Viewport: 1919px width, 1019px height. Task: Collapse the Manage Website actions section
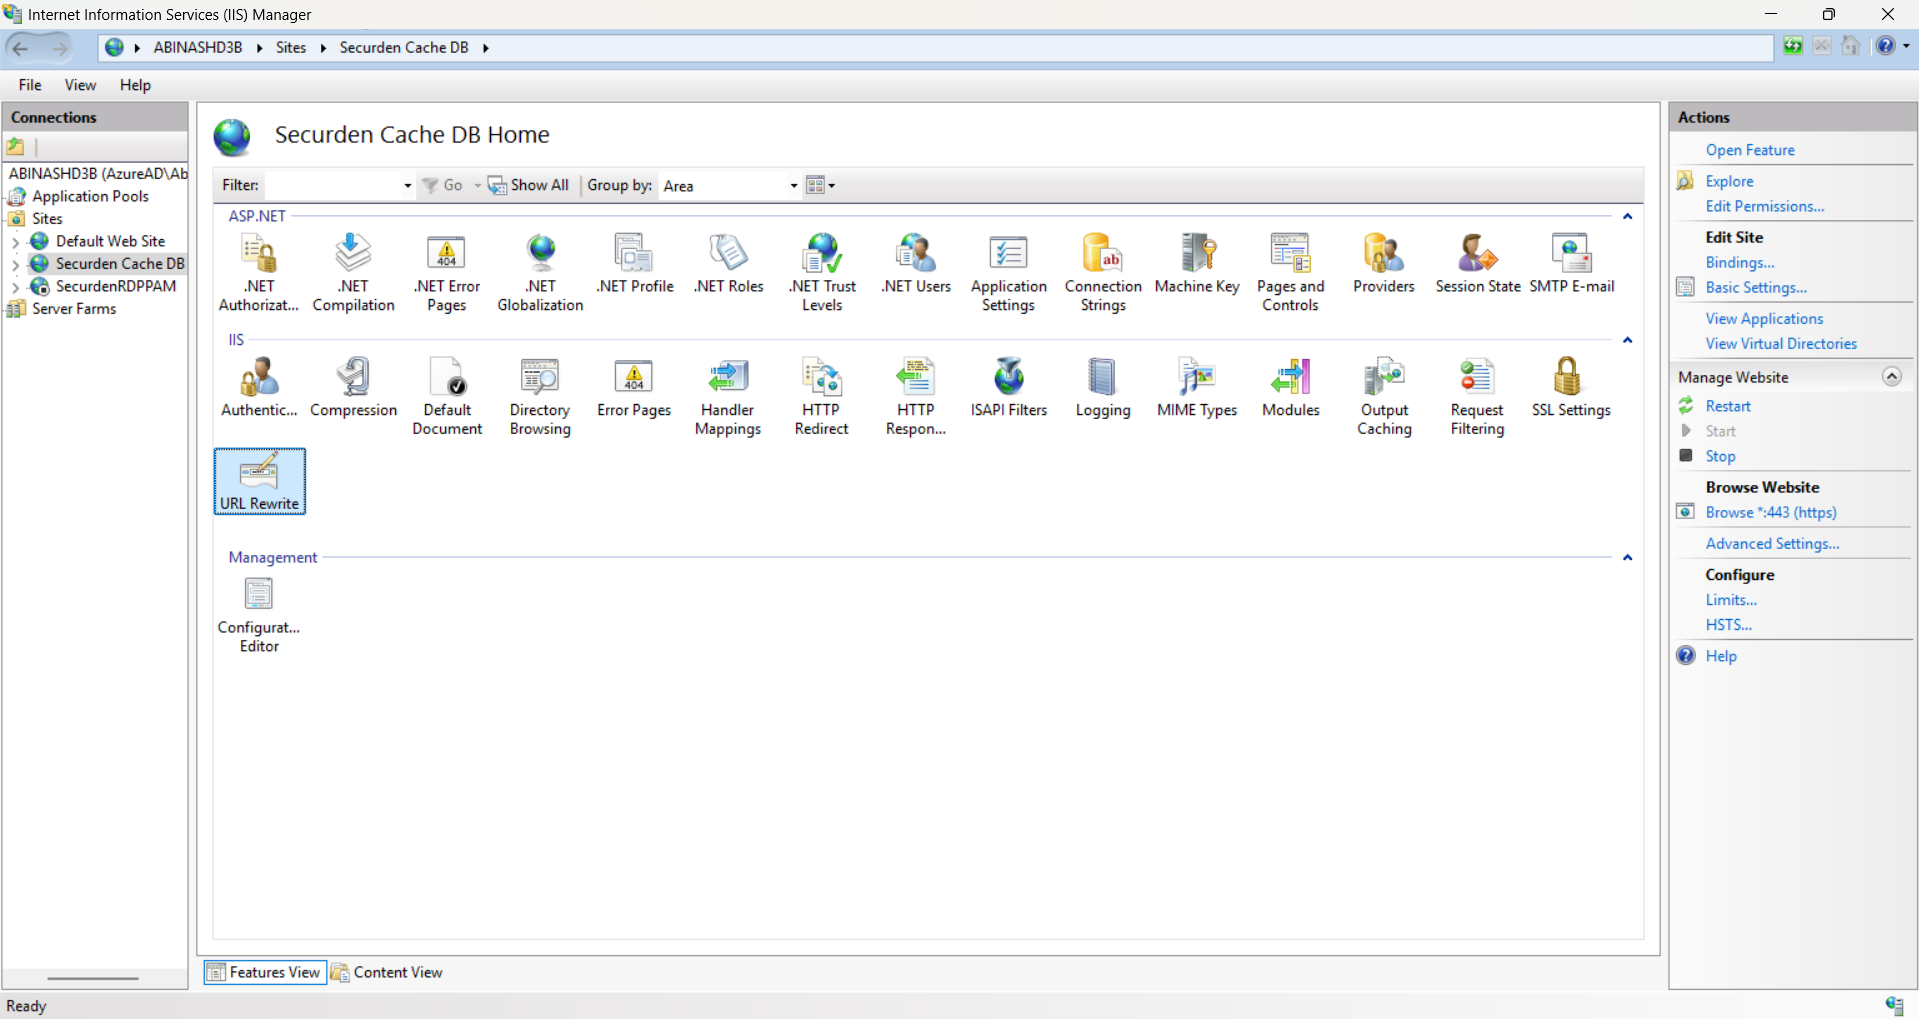(1891, 376)
